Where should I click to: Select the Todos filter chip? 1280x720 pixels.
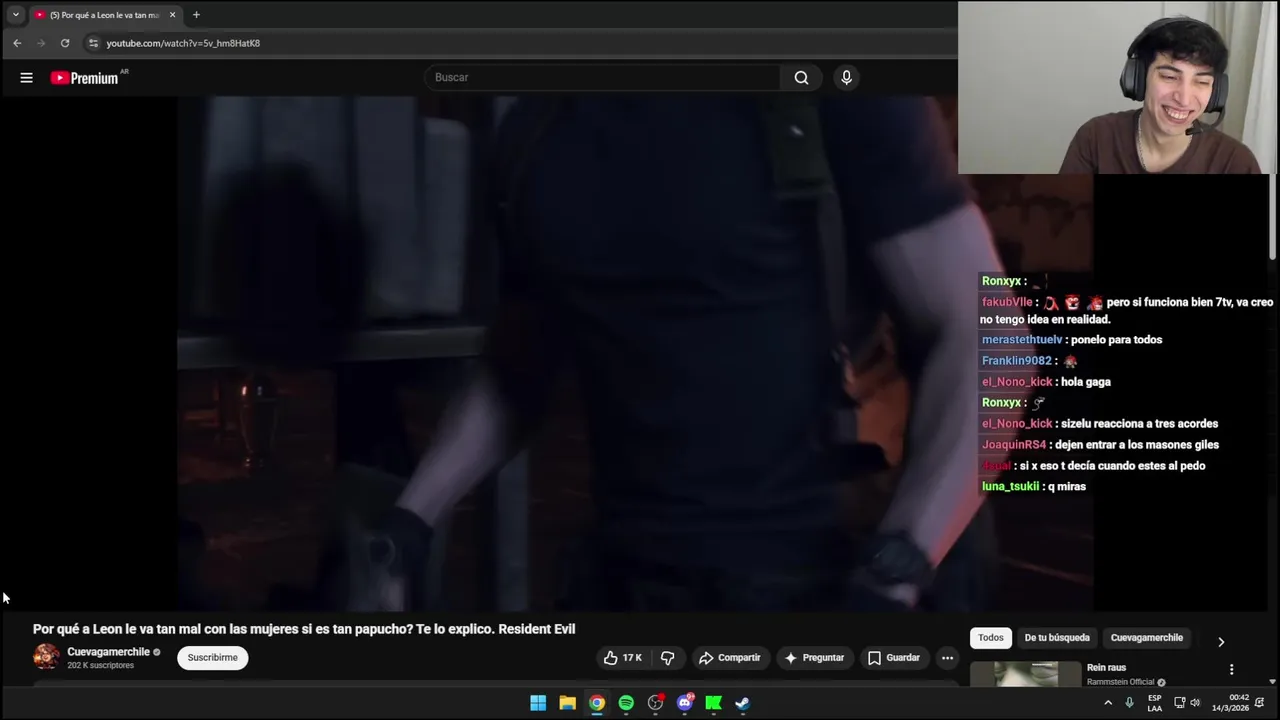click(x=991, y=638)
